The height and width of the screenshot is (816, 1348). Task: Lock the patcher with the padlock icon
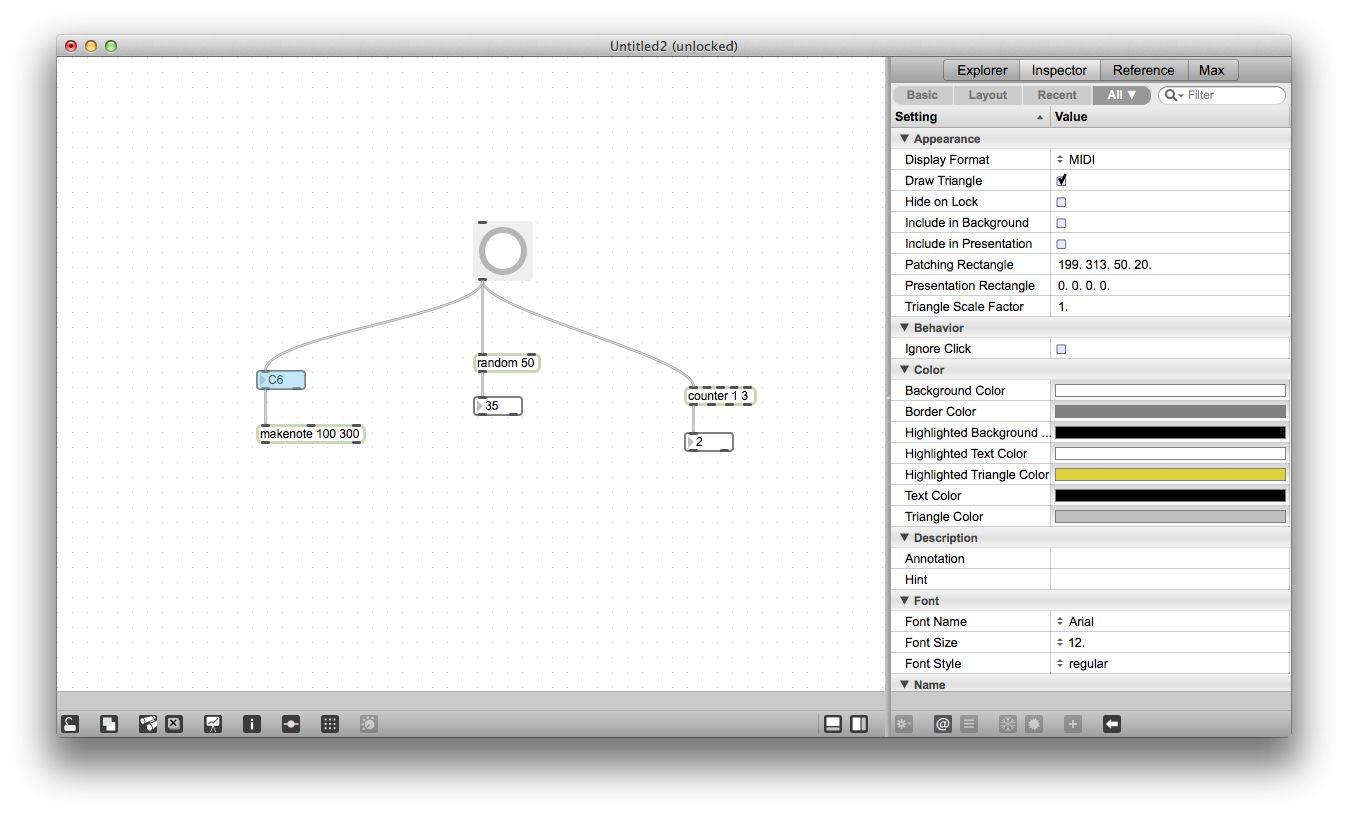click(70, 723)
